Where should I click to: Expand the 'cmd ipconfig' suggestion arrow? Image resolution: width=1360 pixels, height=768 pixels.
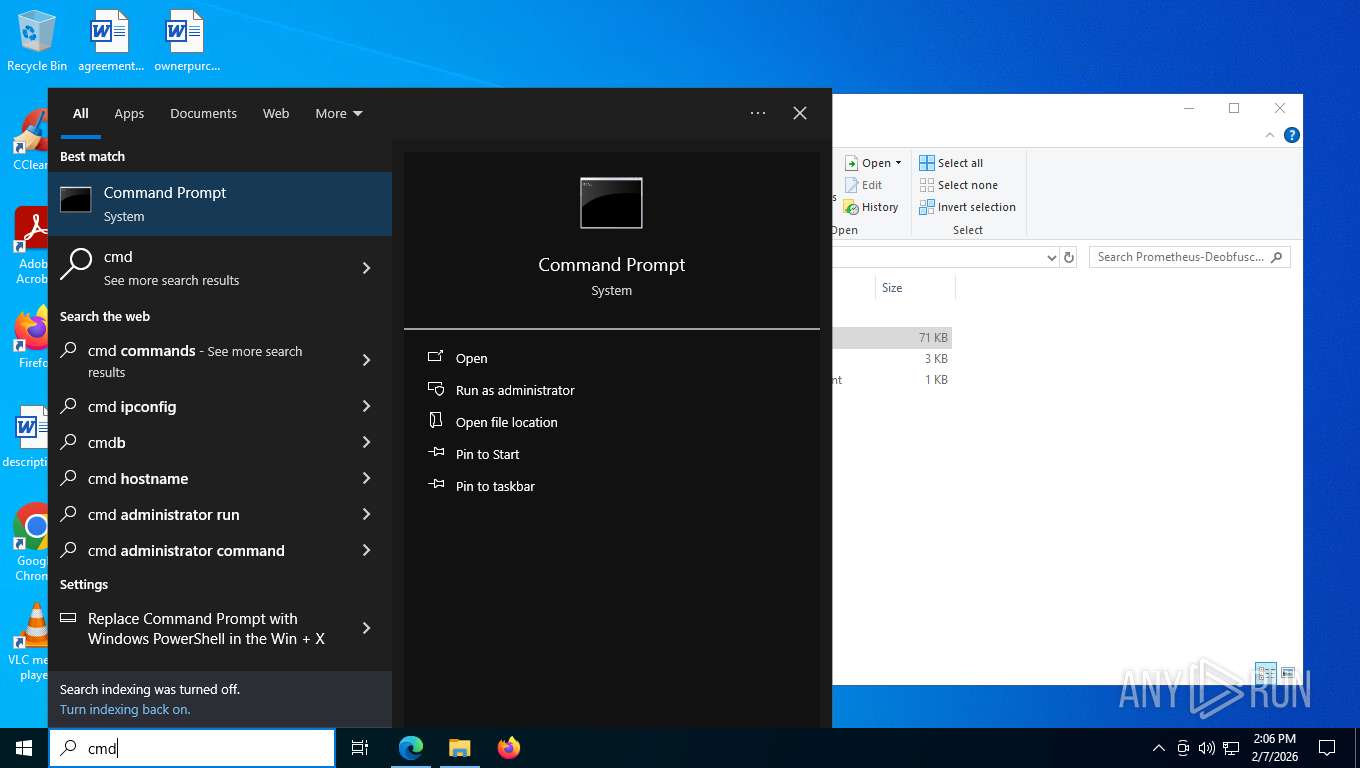point(366,406)
